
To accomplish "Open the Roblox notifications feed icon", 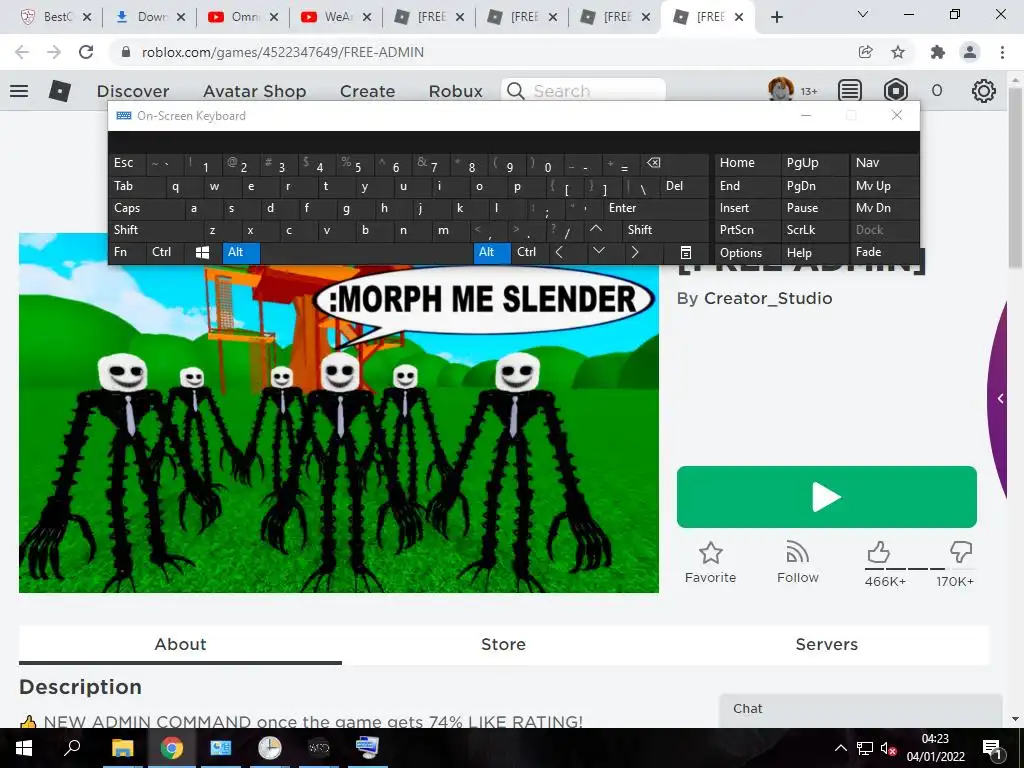I will pyautogui.click(x=850, y=91).
